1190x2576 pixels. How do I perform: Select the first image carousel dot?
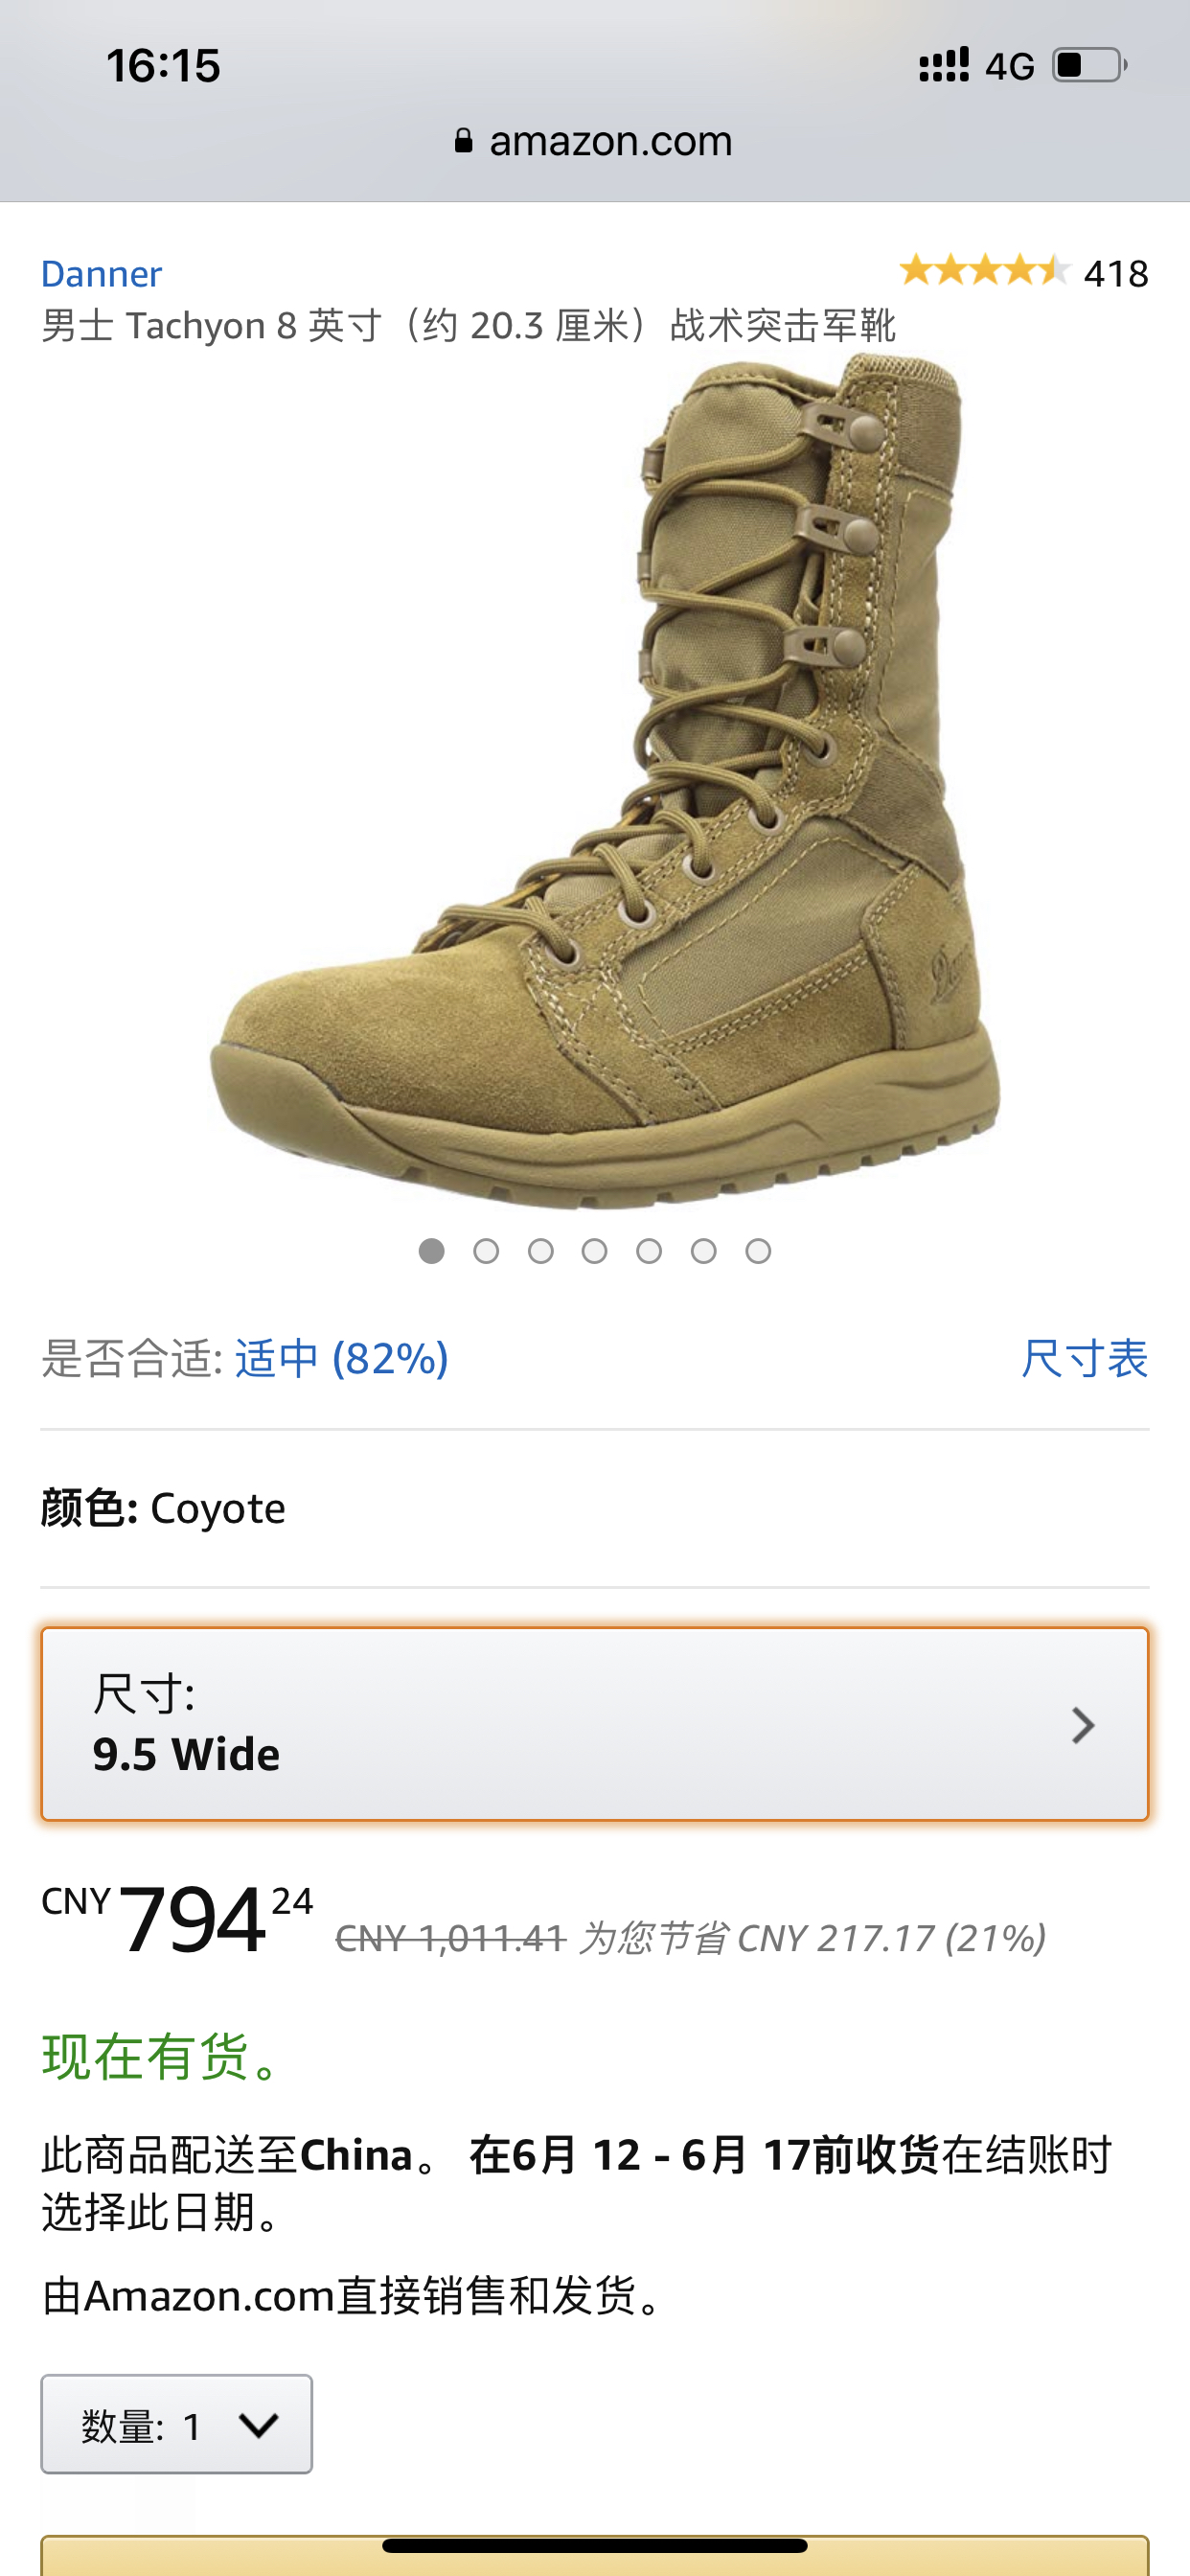431,1251
